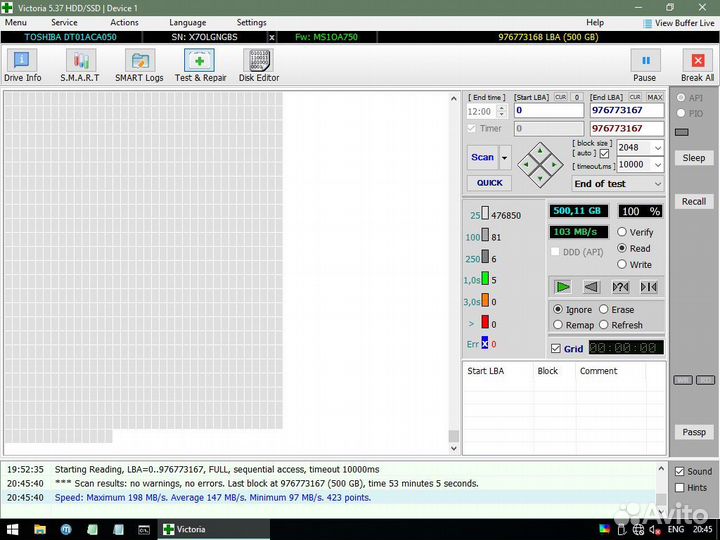Open SMART Logs from the toolbar

(x=139, y=66)
